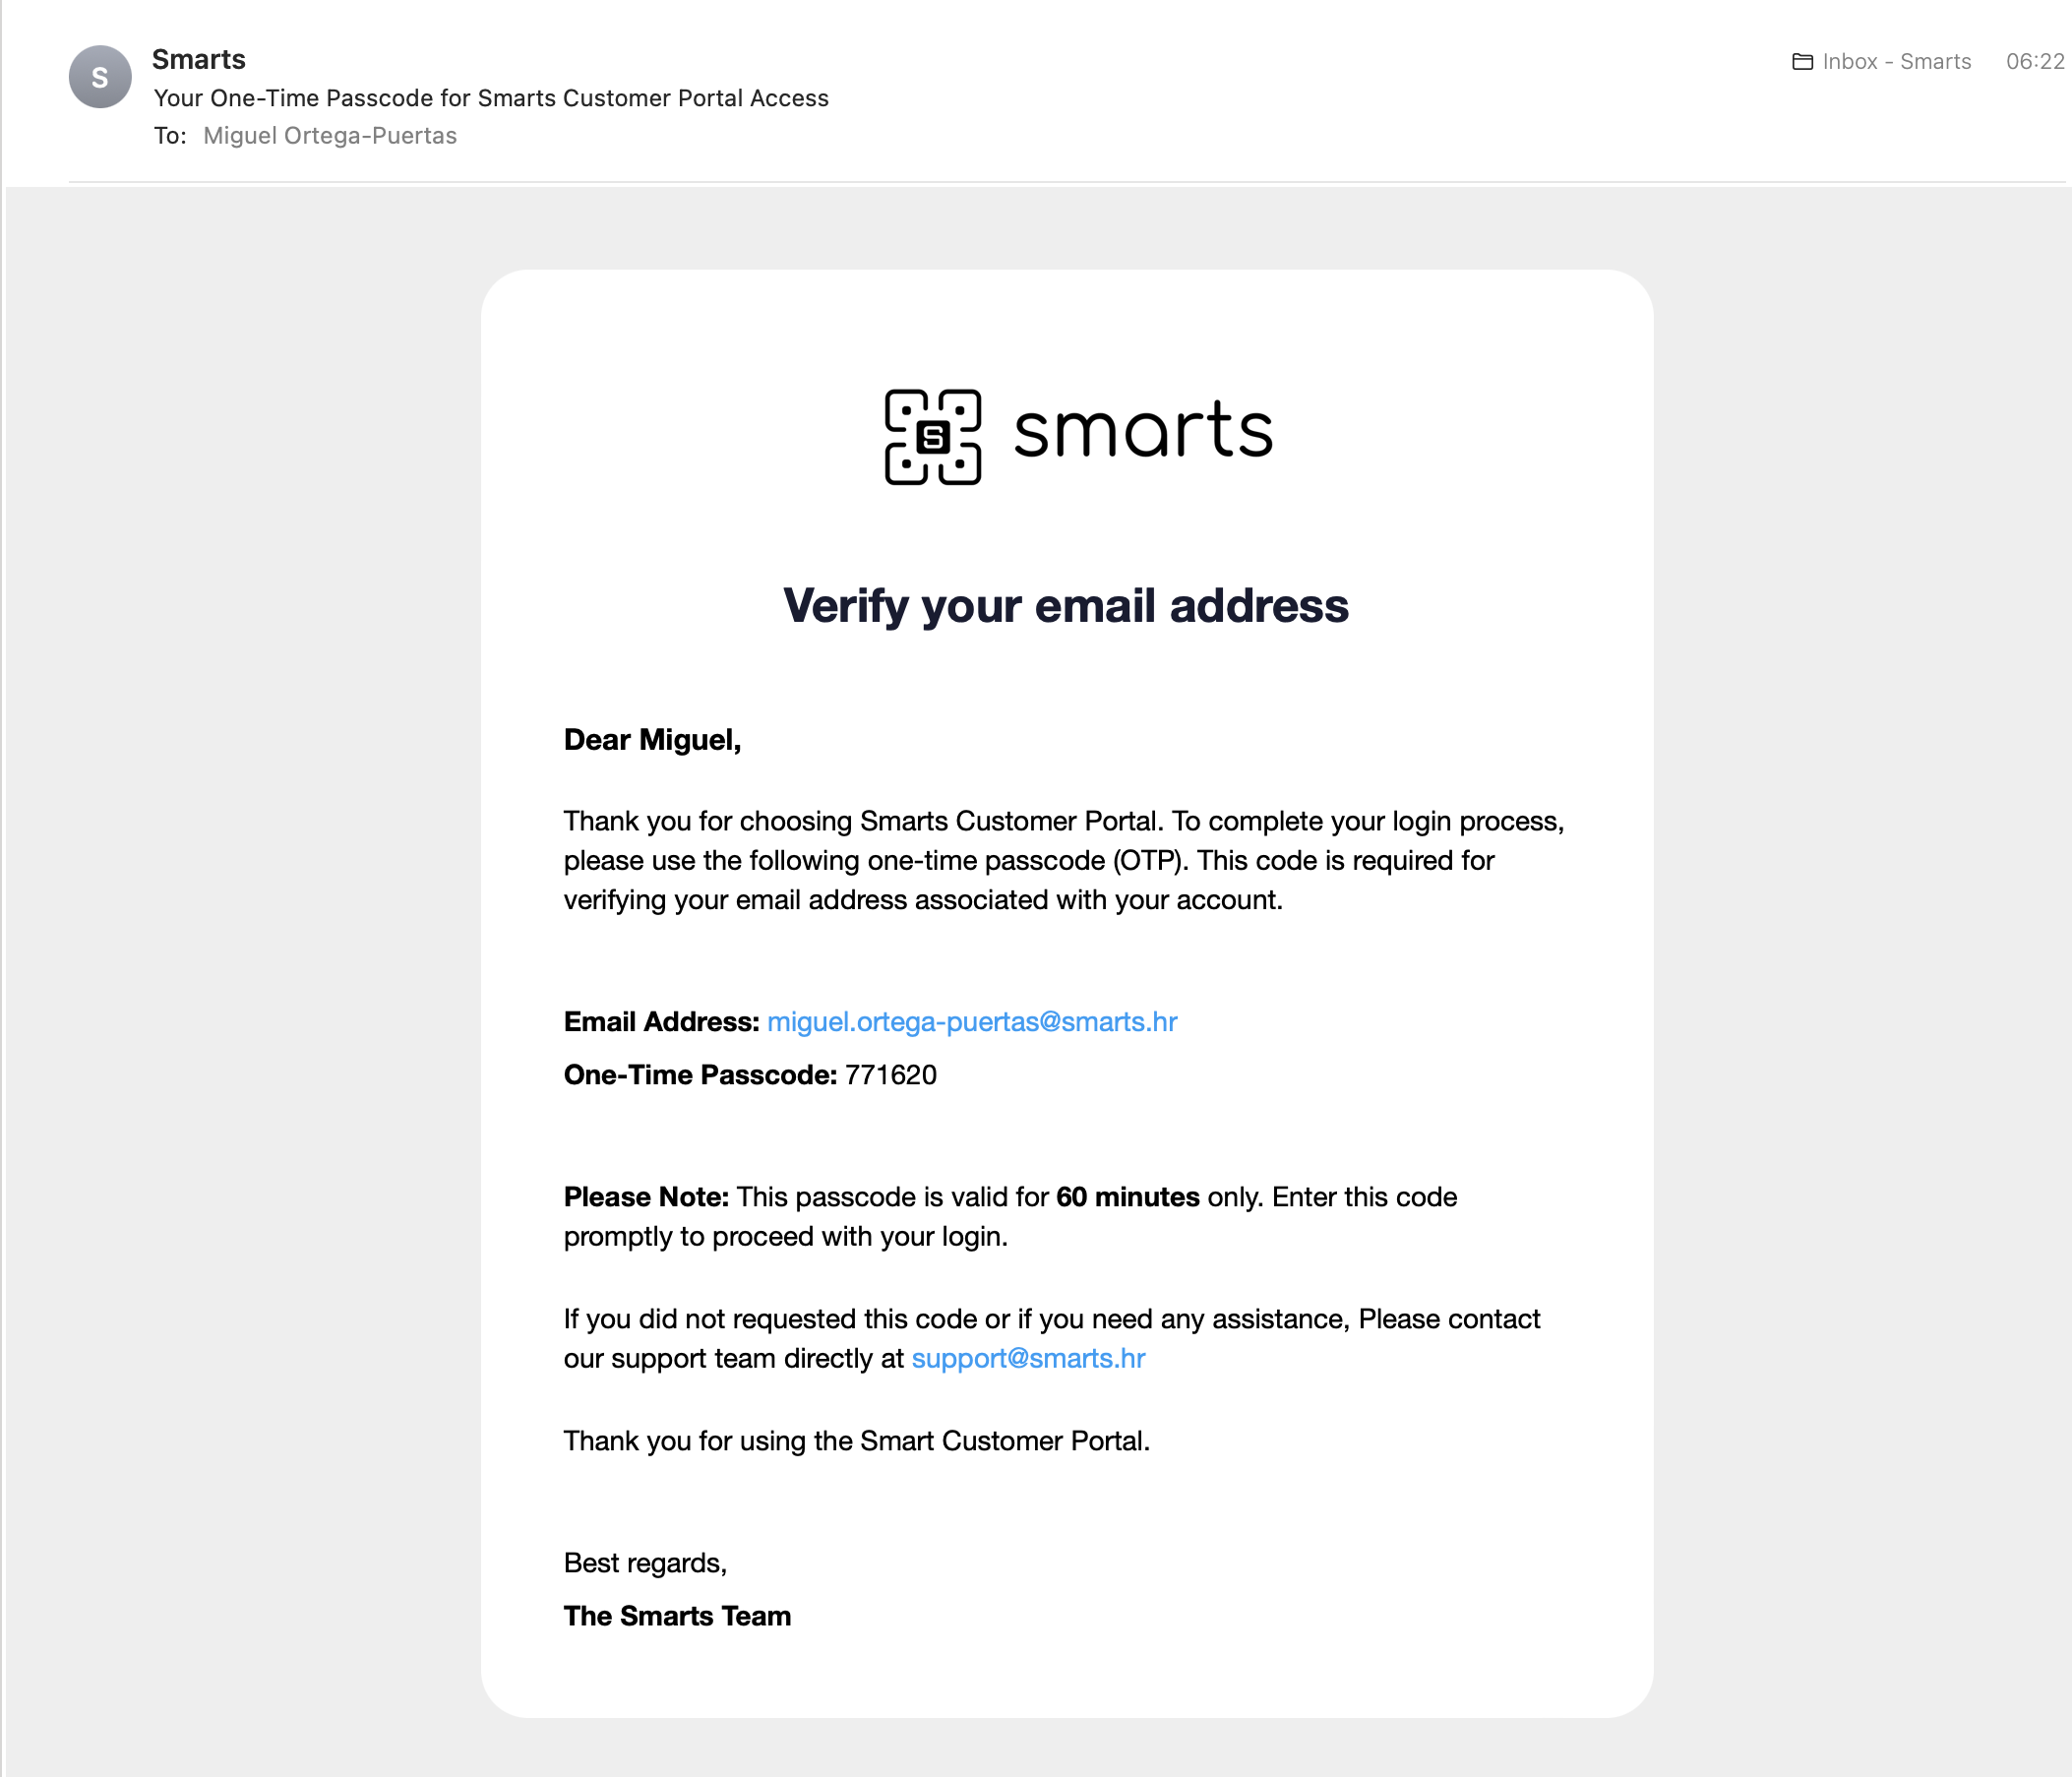Screen dimensions: 2072x1777
Task: Click the Smarts sender avatar circle
Action: [x=100, y=77]
